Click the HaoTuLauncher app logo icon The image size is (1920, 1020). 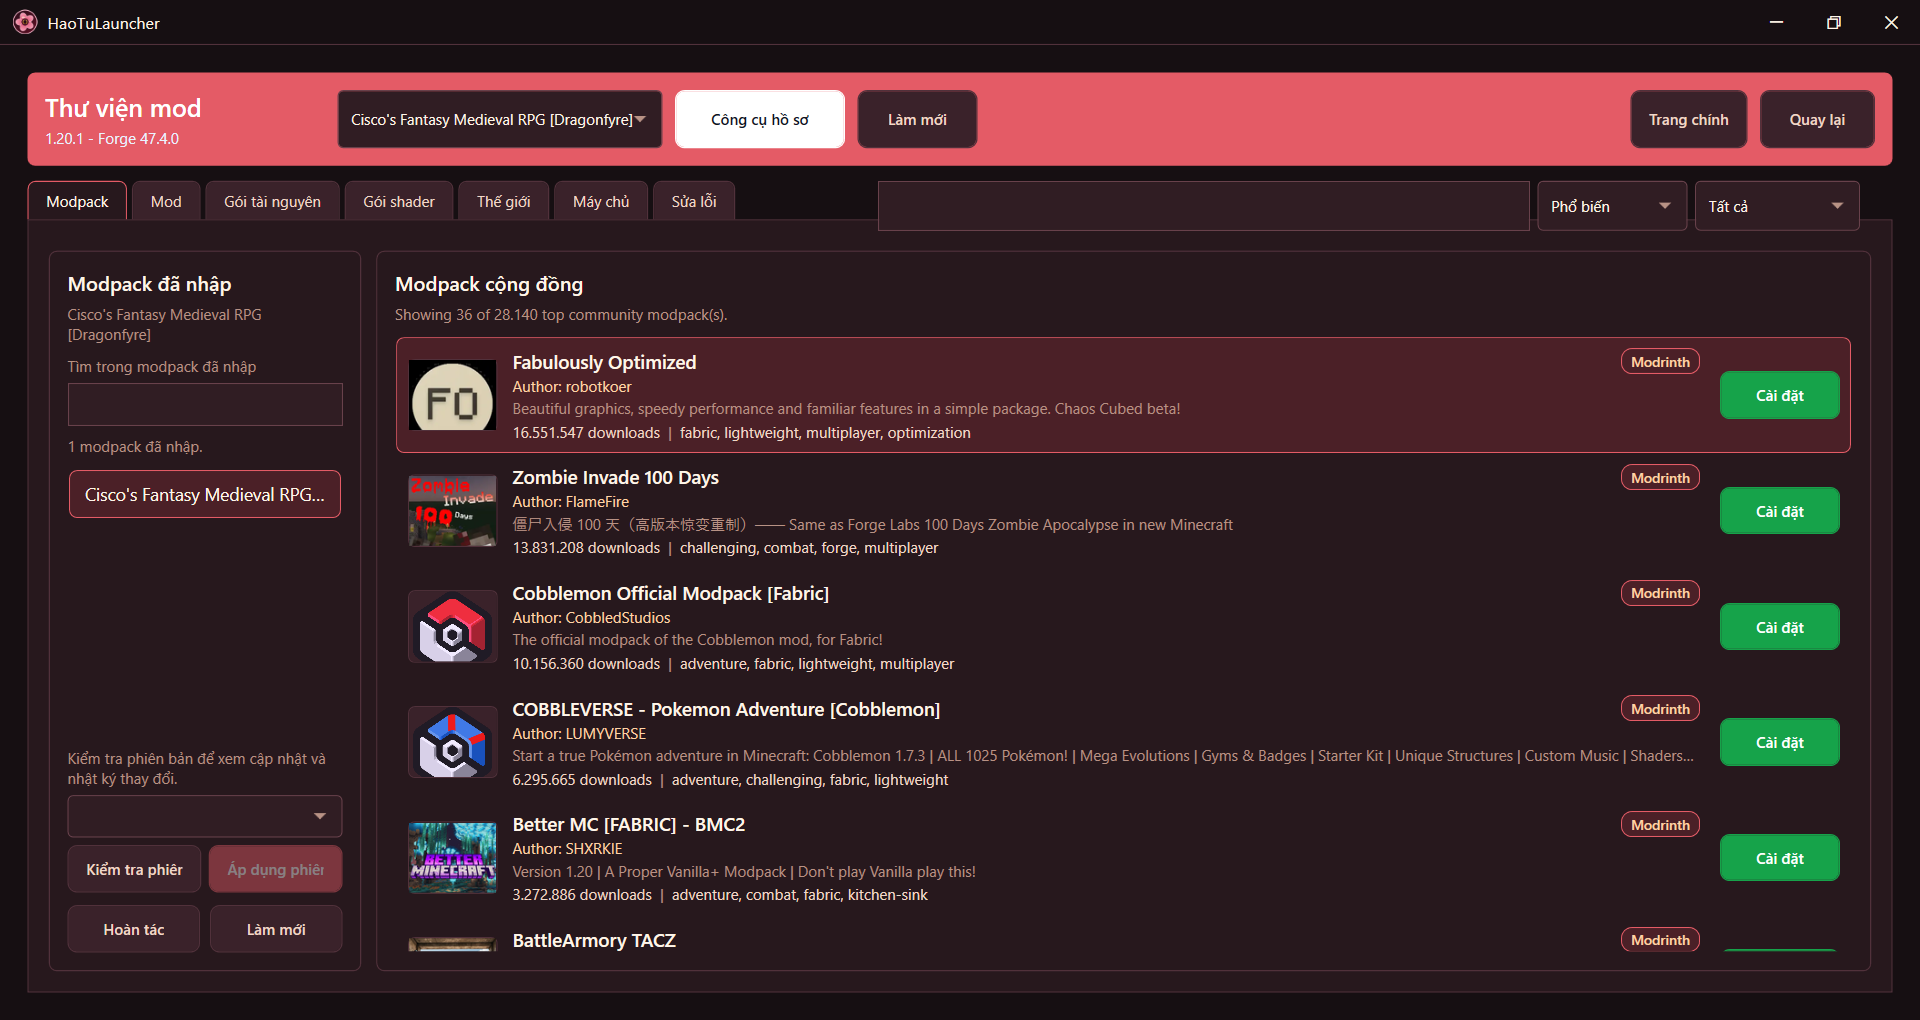tap(25, 22)
